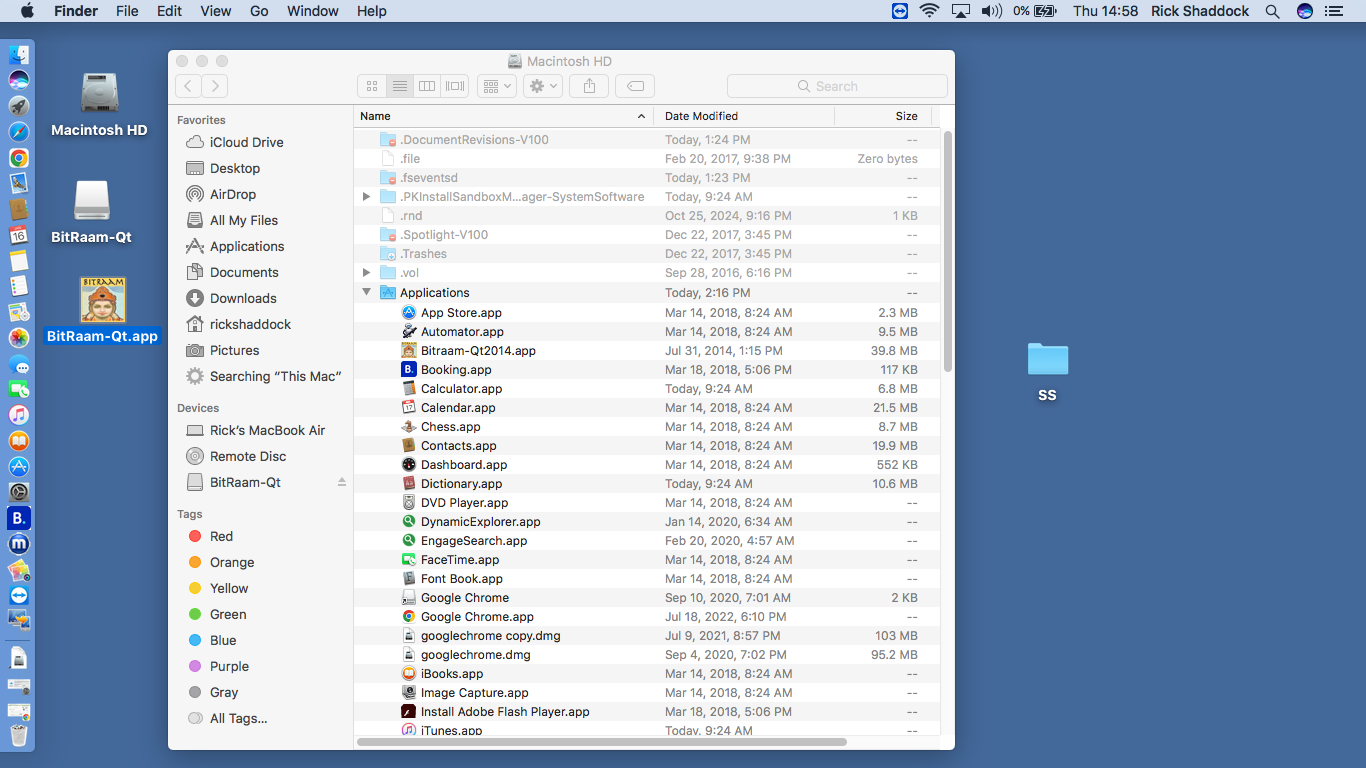Sort by Date Modified column header
Image resolution: width=1366 pixels, height=768 pixels.
702,116
